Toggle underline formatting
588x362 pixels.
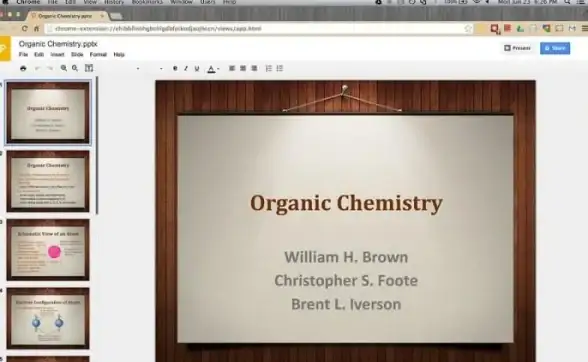point(197,69)
